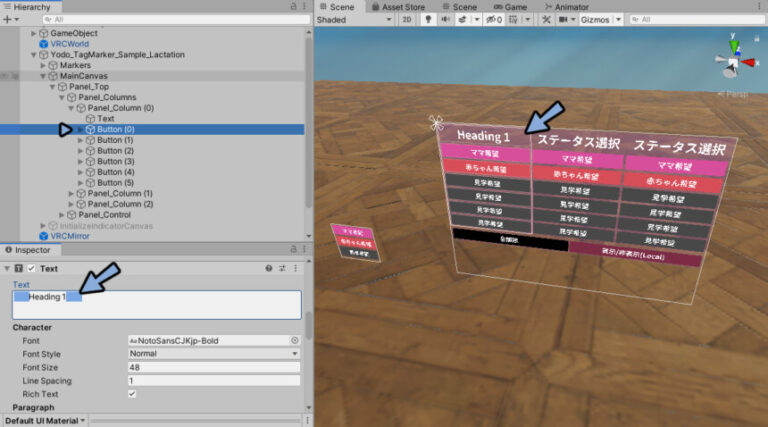The image size is (768, 427).
Task: Expand the Markers object
Action: tap(43, 66)
